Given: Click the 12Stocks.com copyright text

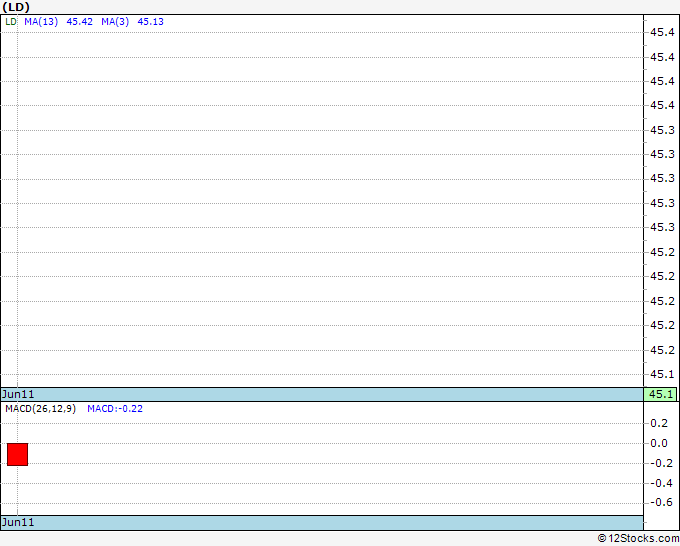Looking at the screenshot, I should click(638, 538).
